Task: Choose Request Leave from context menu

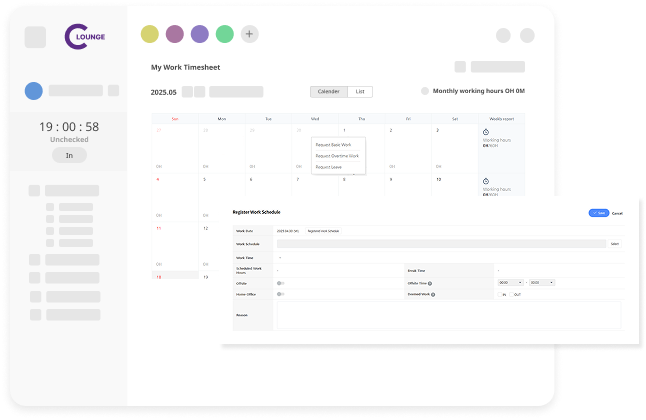Action: (x=328, y=167)
